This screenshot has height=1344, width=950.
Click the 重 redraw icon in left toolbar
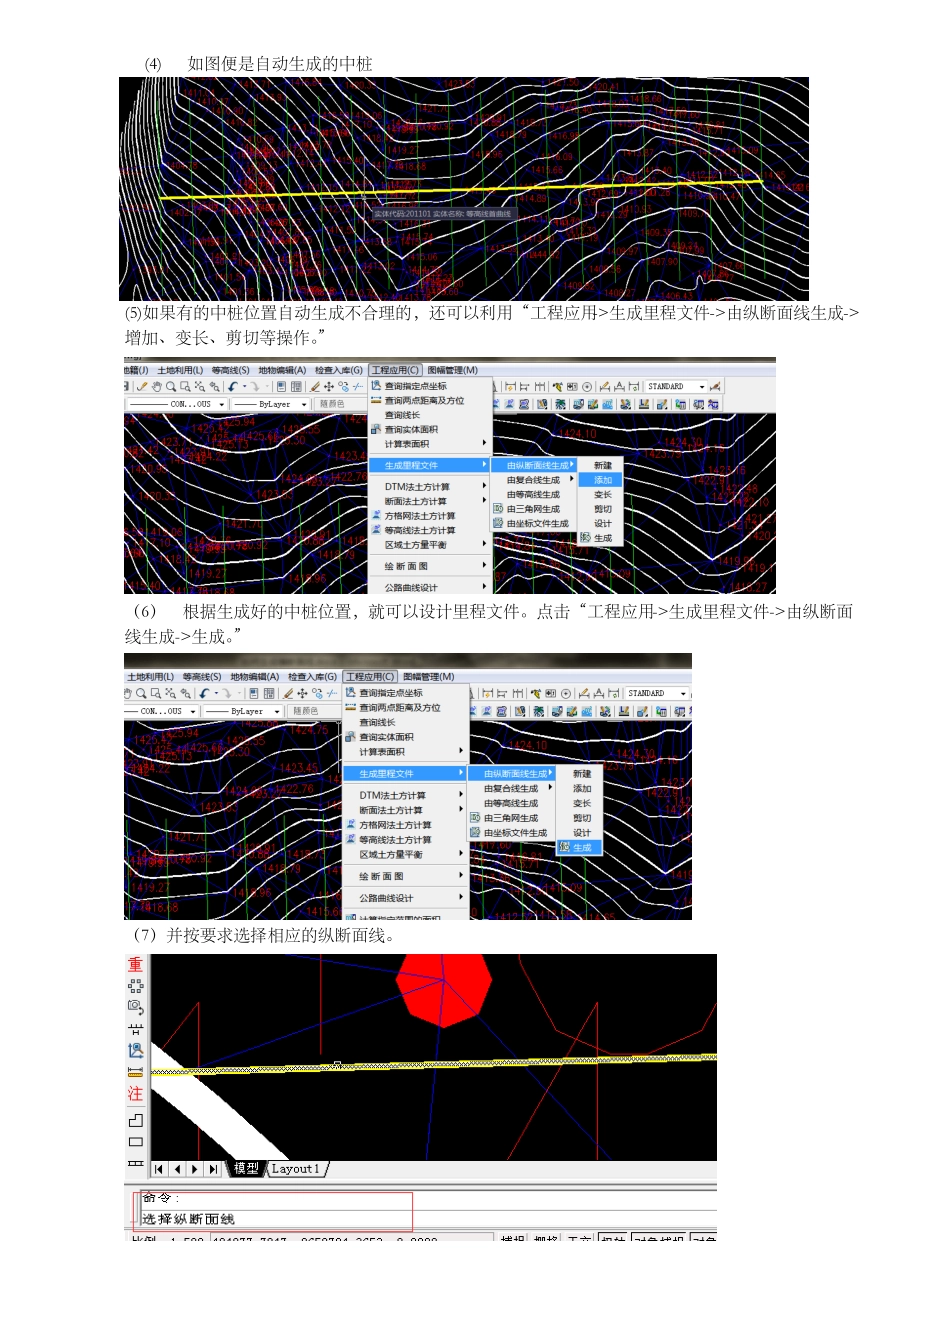pyautogui.click(x=135, y=965)
